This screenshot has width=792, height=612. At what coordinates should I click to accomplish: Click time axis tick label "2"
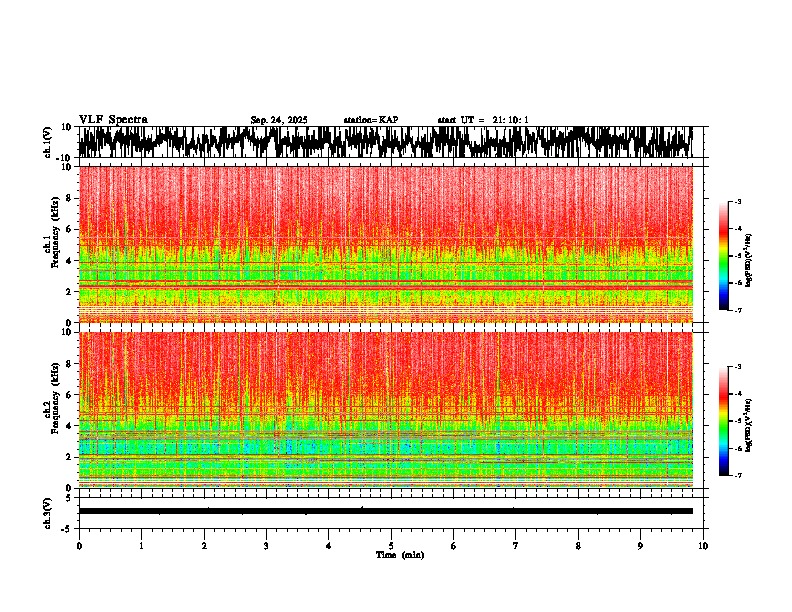point(204,546)
